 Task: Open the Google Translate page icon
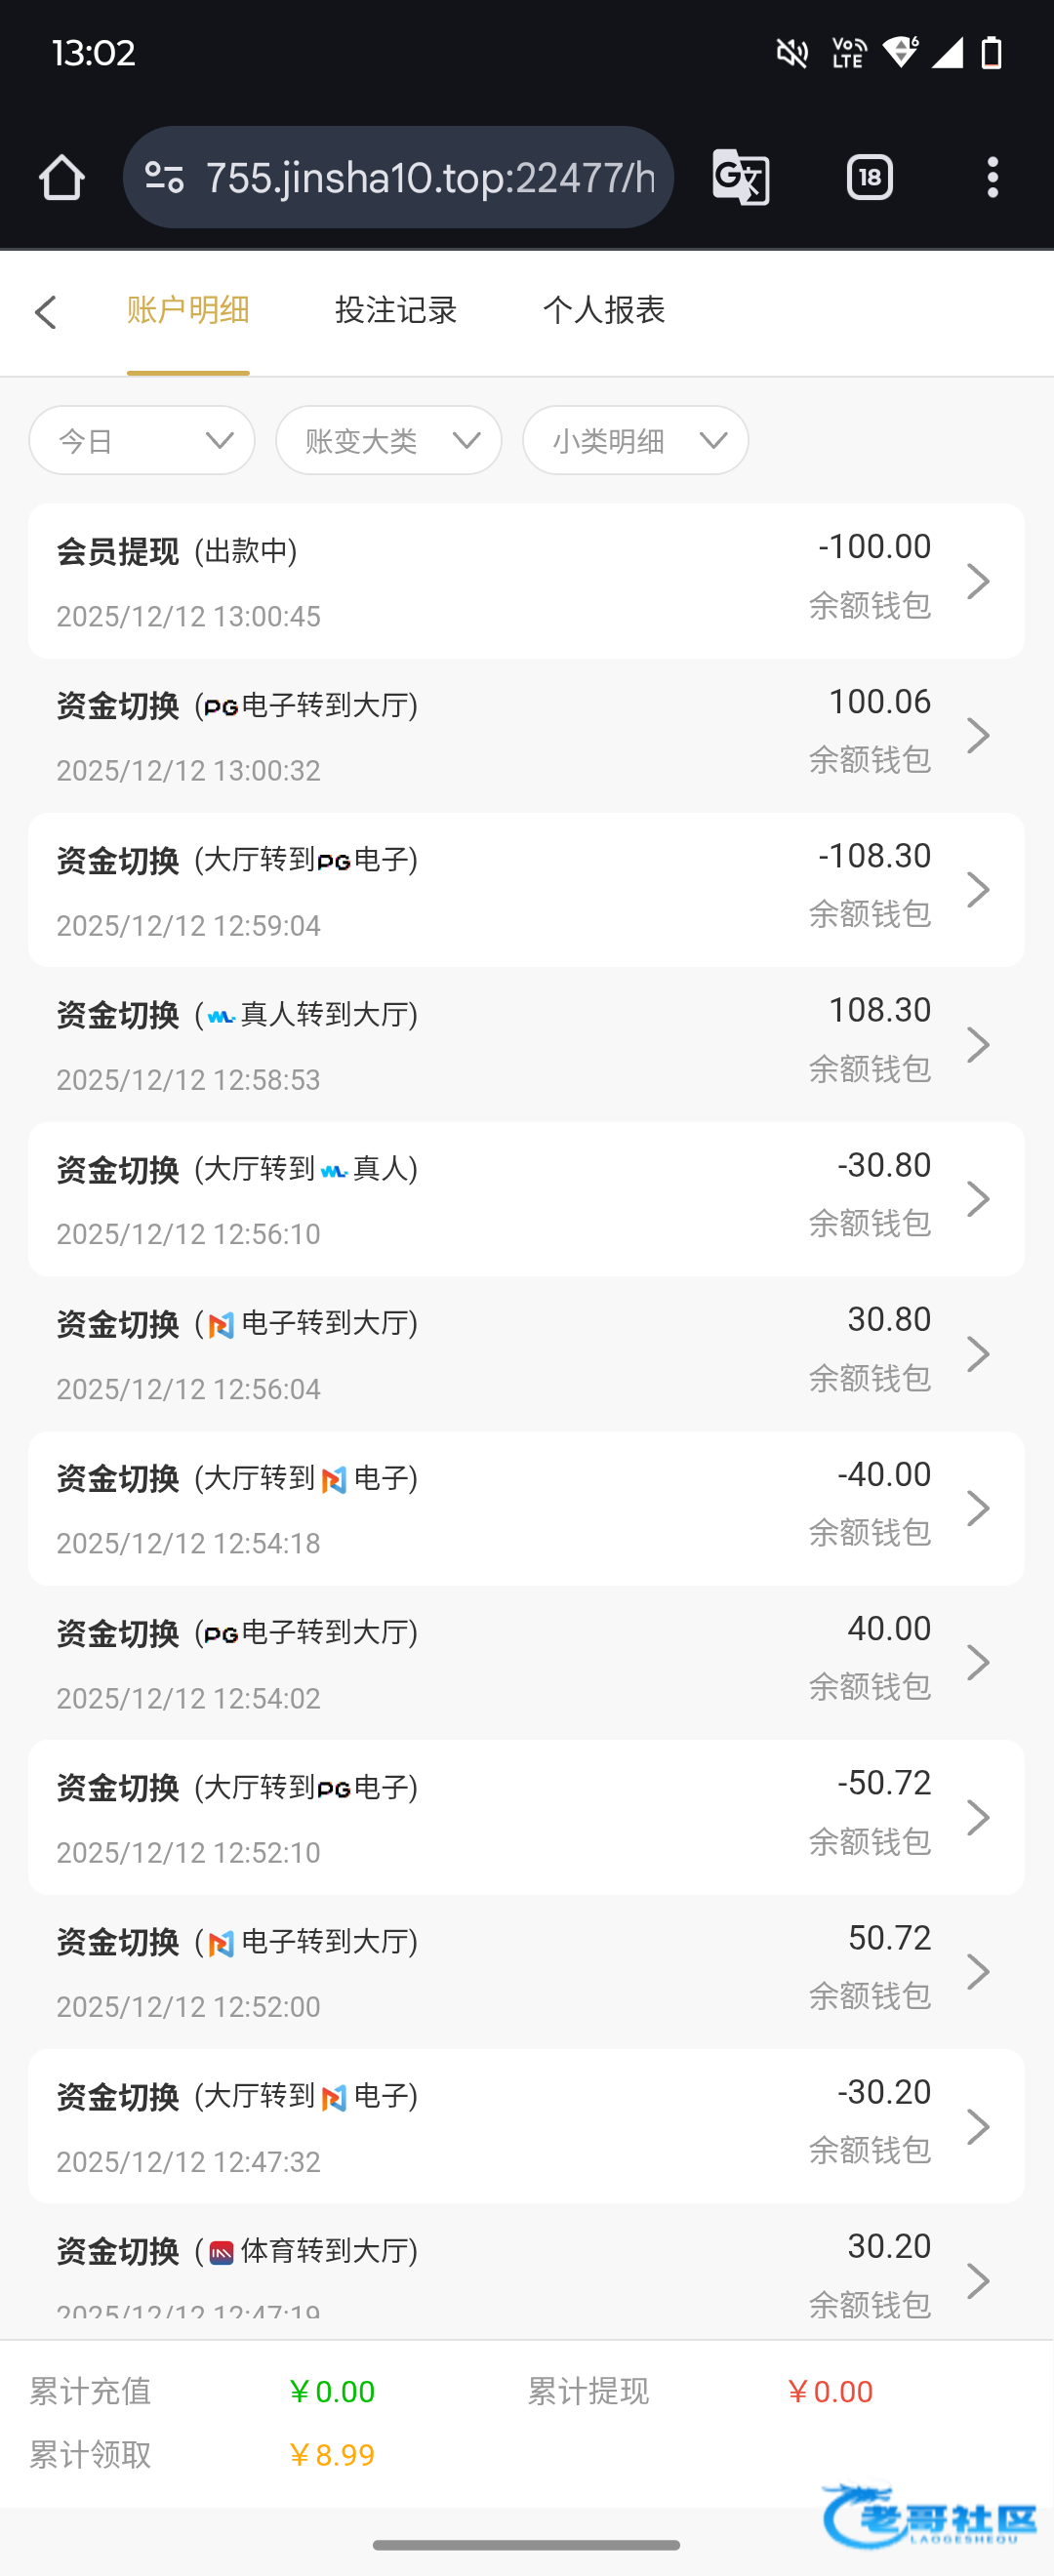click(x=741, y=178)
